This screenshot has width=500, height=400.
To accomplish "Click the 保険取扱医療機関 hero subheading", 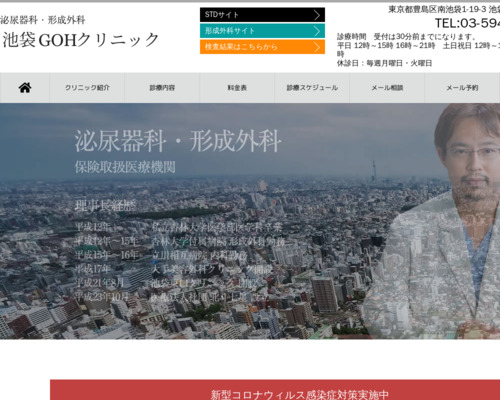I will tap(125, 167).
